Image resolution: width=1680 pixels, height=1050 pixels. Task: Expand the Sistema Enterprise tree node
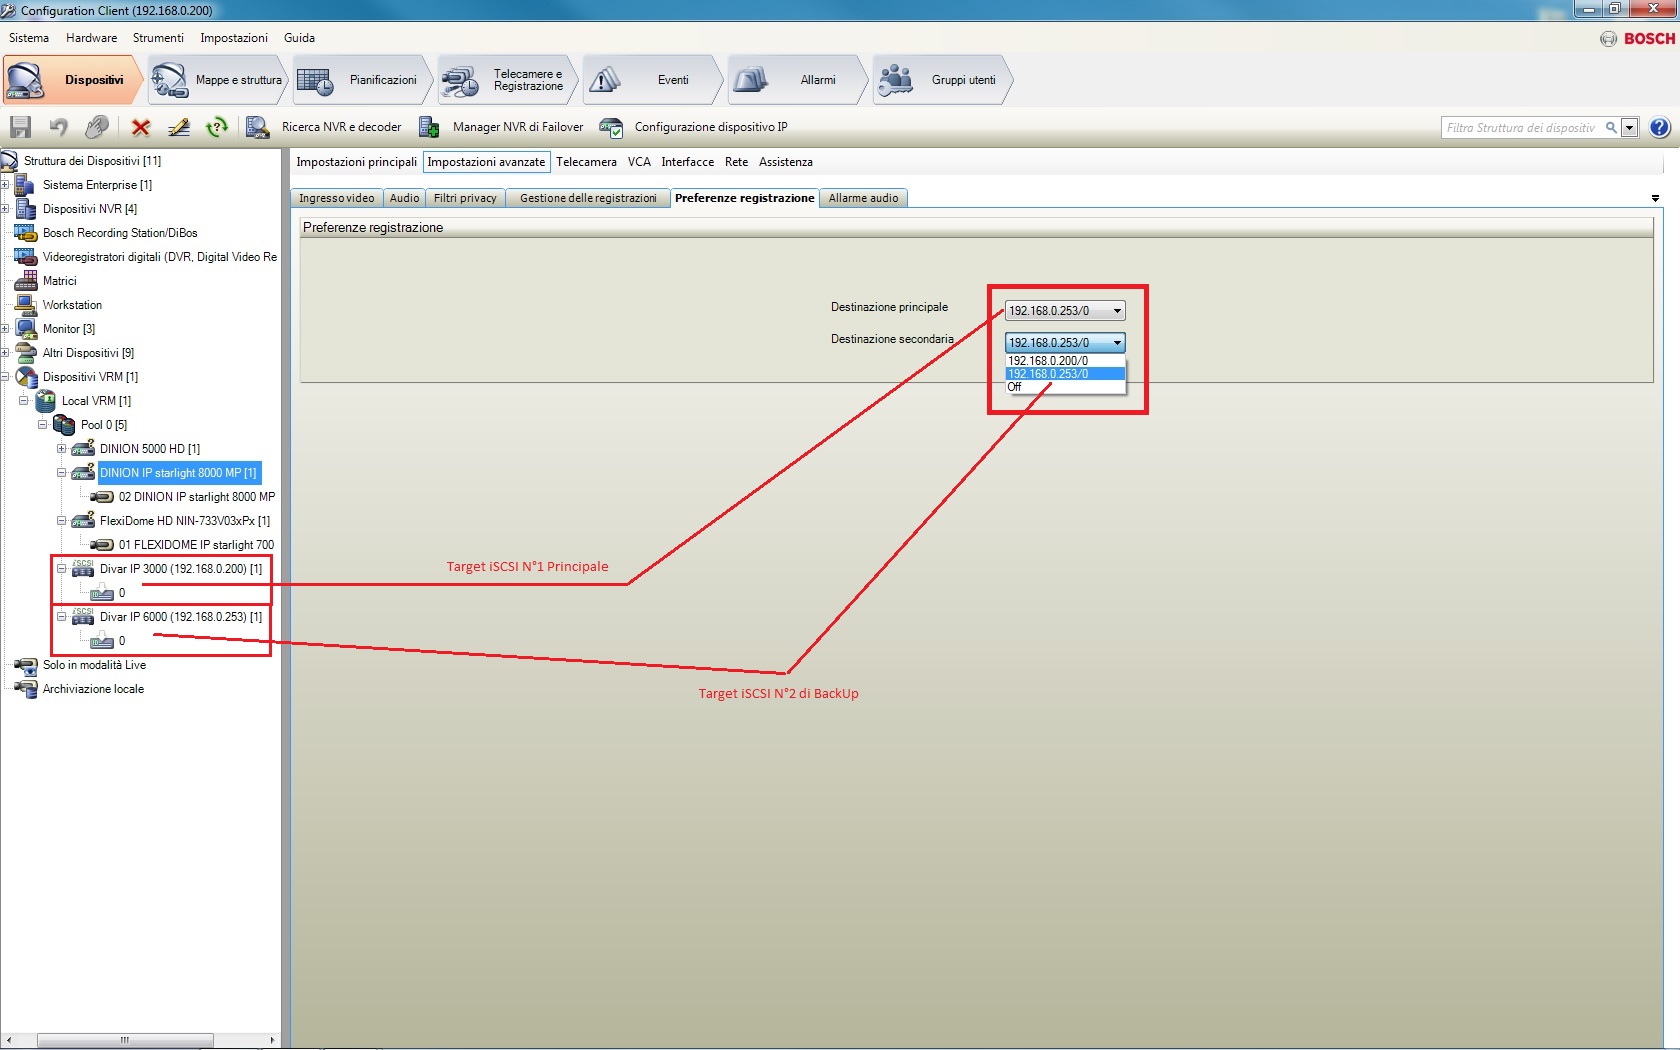(x=5, y=185)
